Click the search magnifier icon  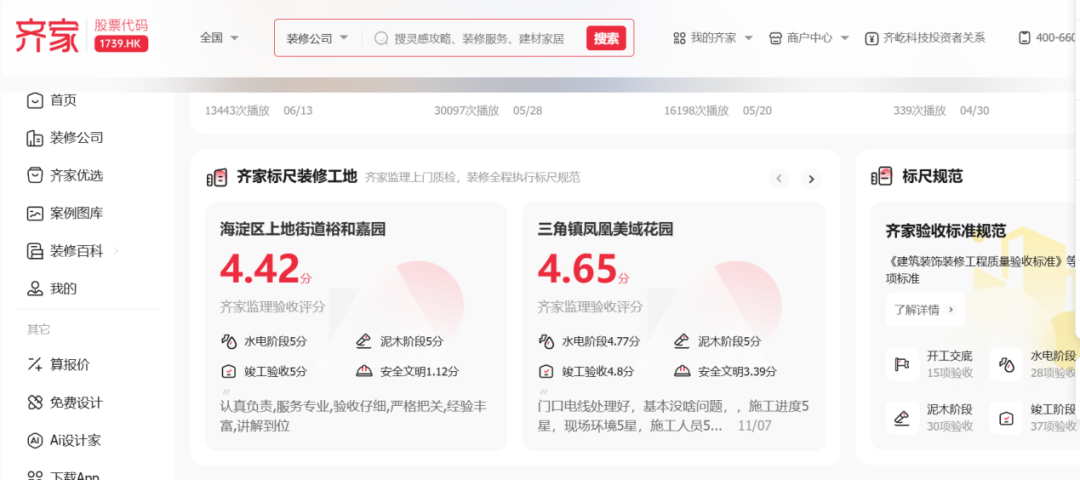click(x=381, y=38)
